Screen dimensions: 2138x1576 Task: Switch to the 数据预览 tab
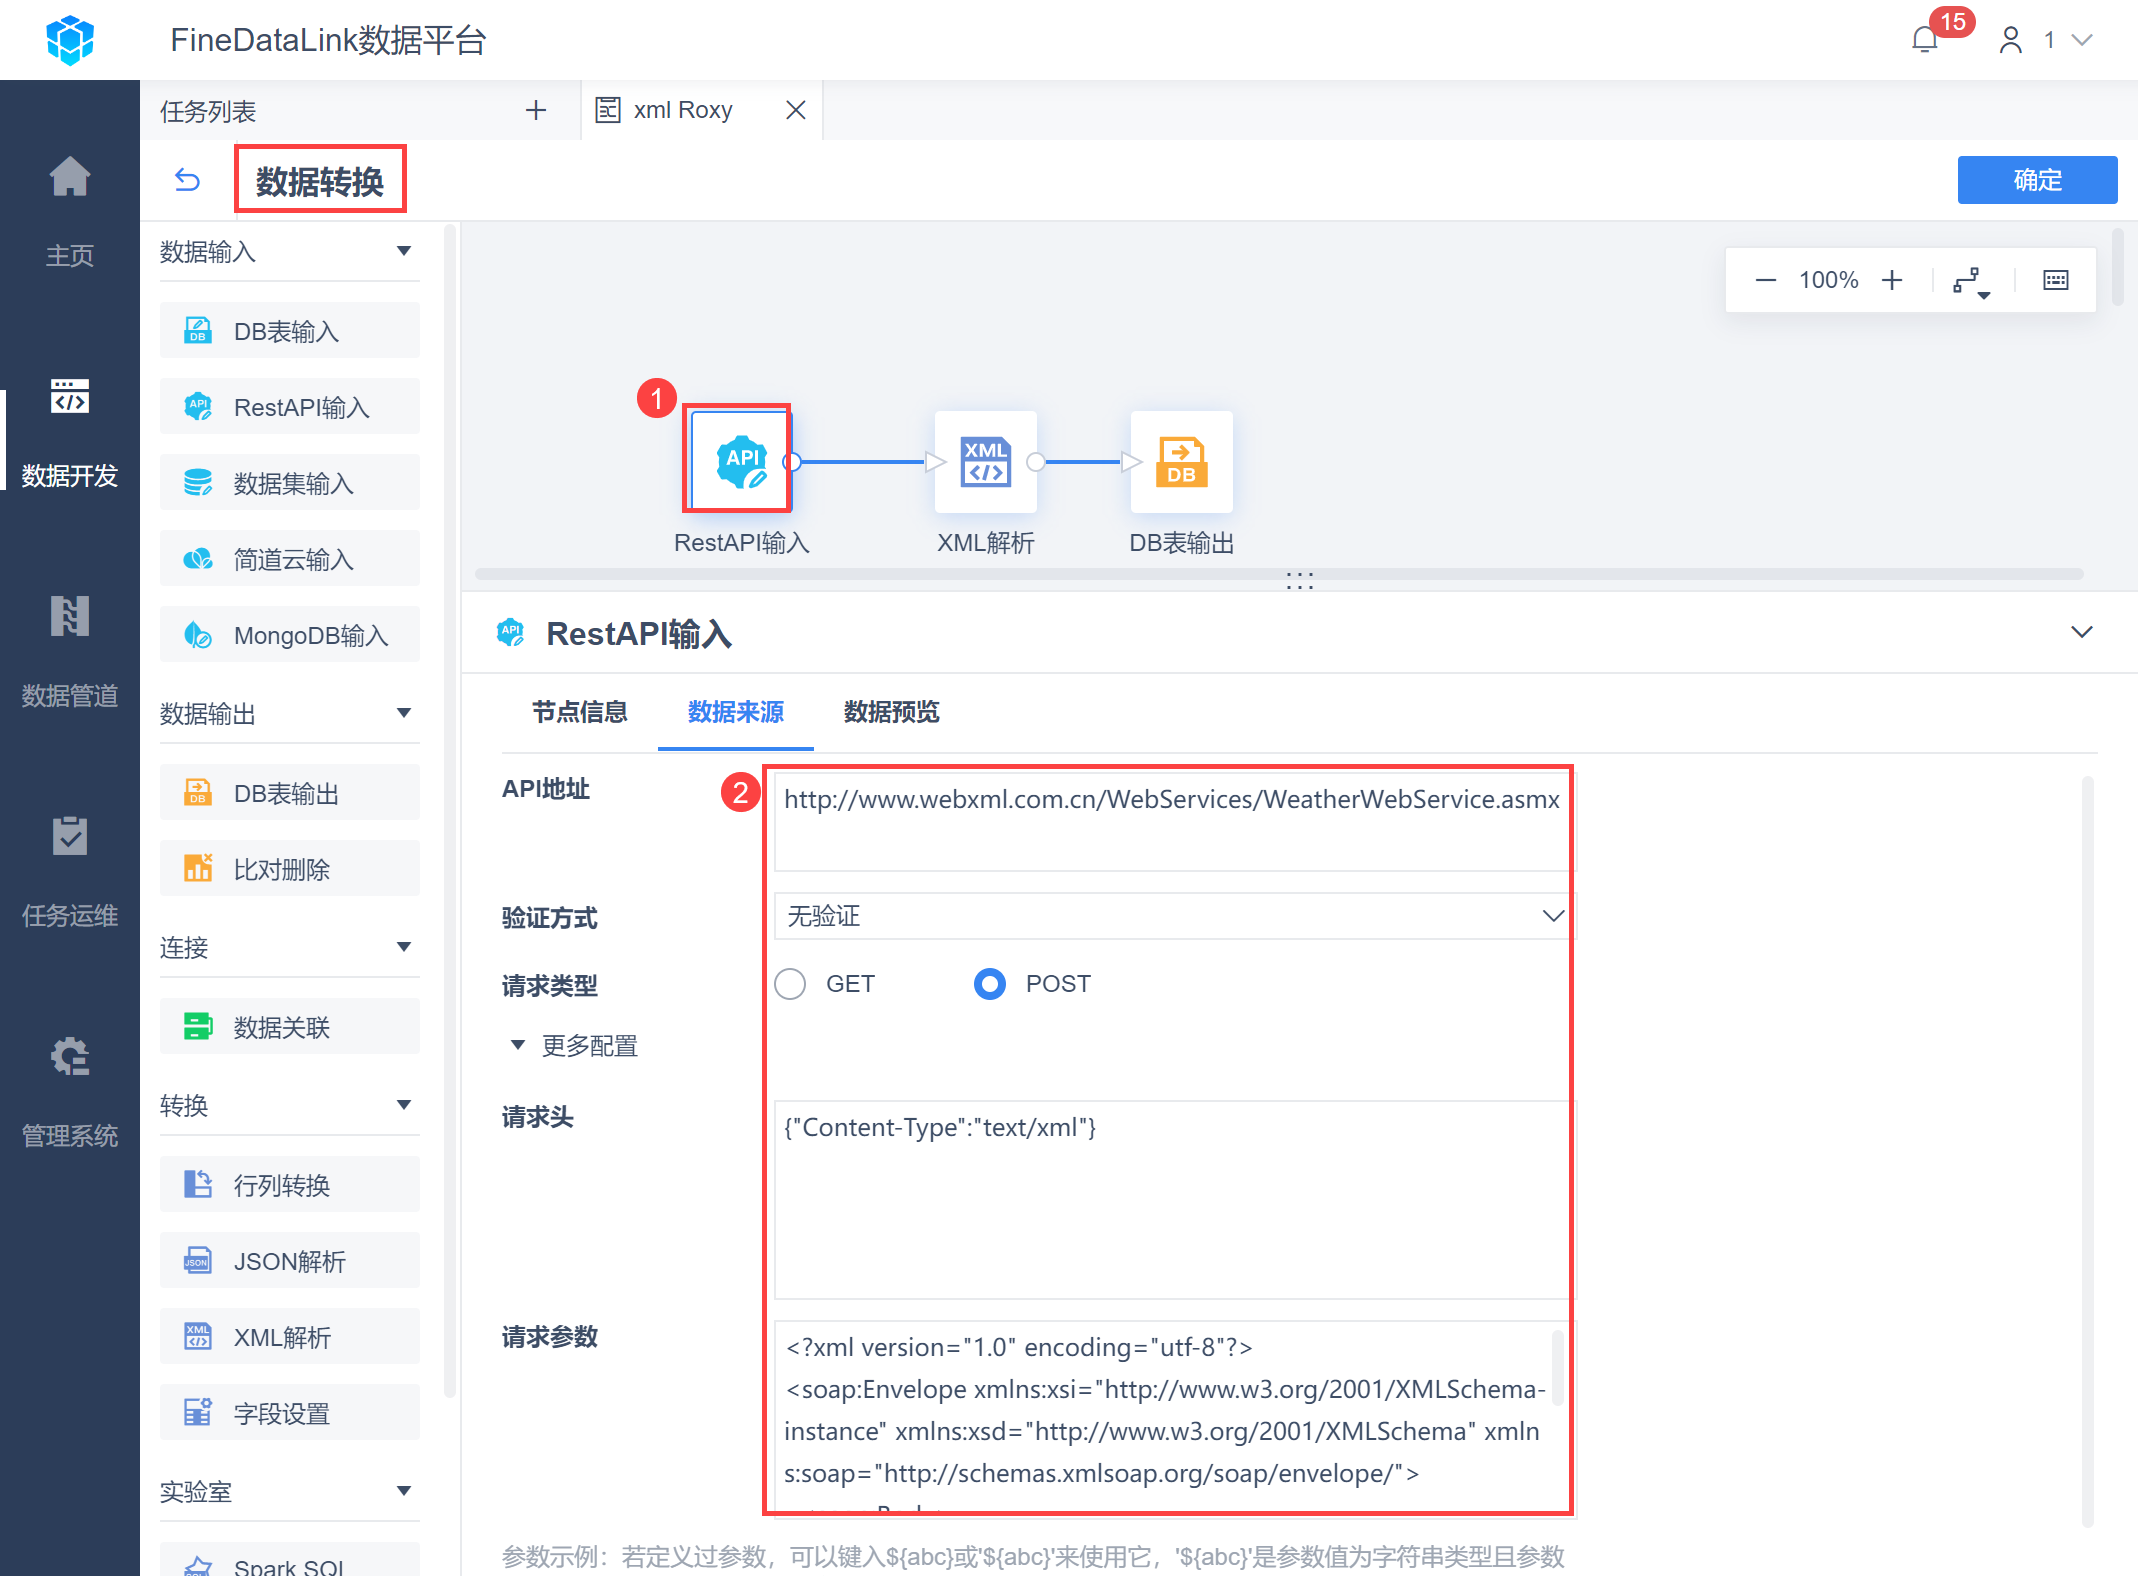[891, 712]
